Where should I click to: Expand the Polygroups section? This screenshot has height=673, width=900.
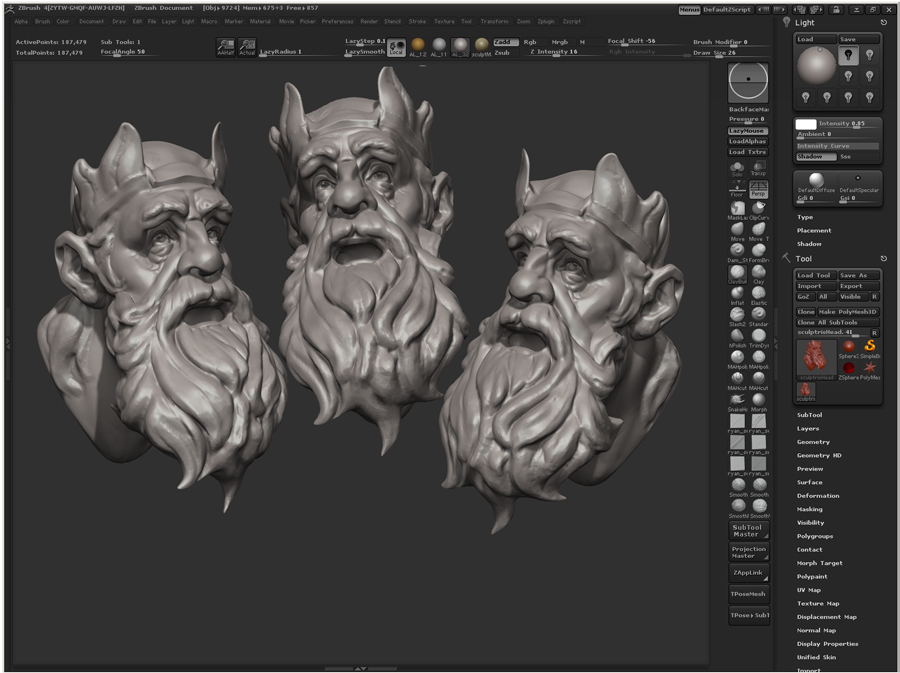(x=815, y=536)
